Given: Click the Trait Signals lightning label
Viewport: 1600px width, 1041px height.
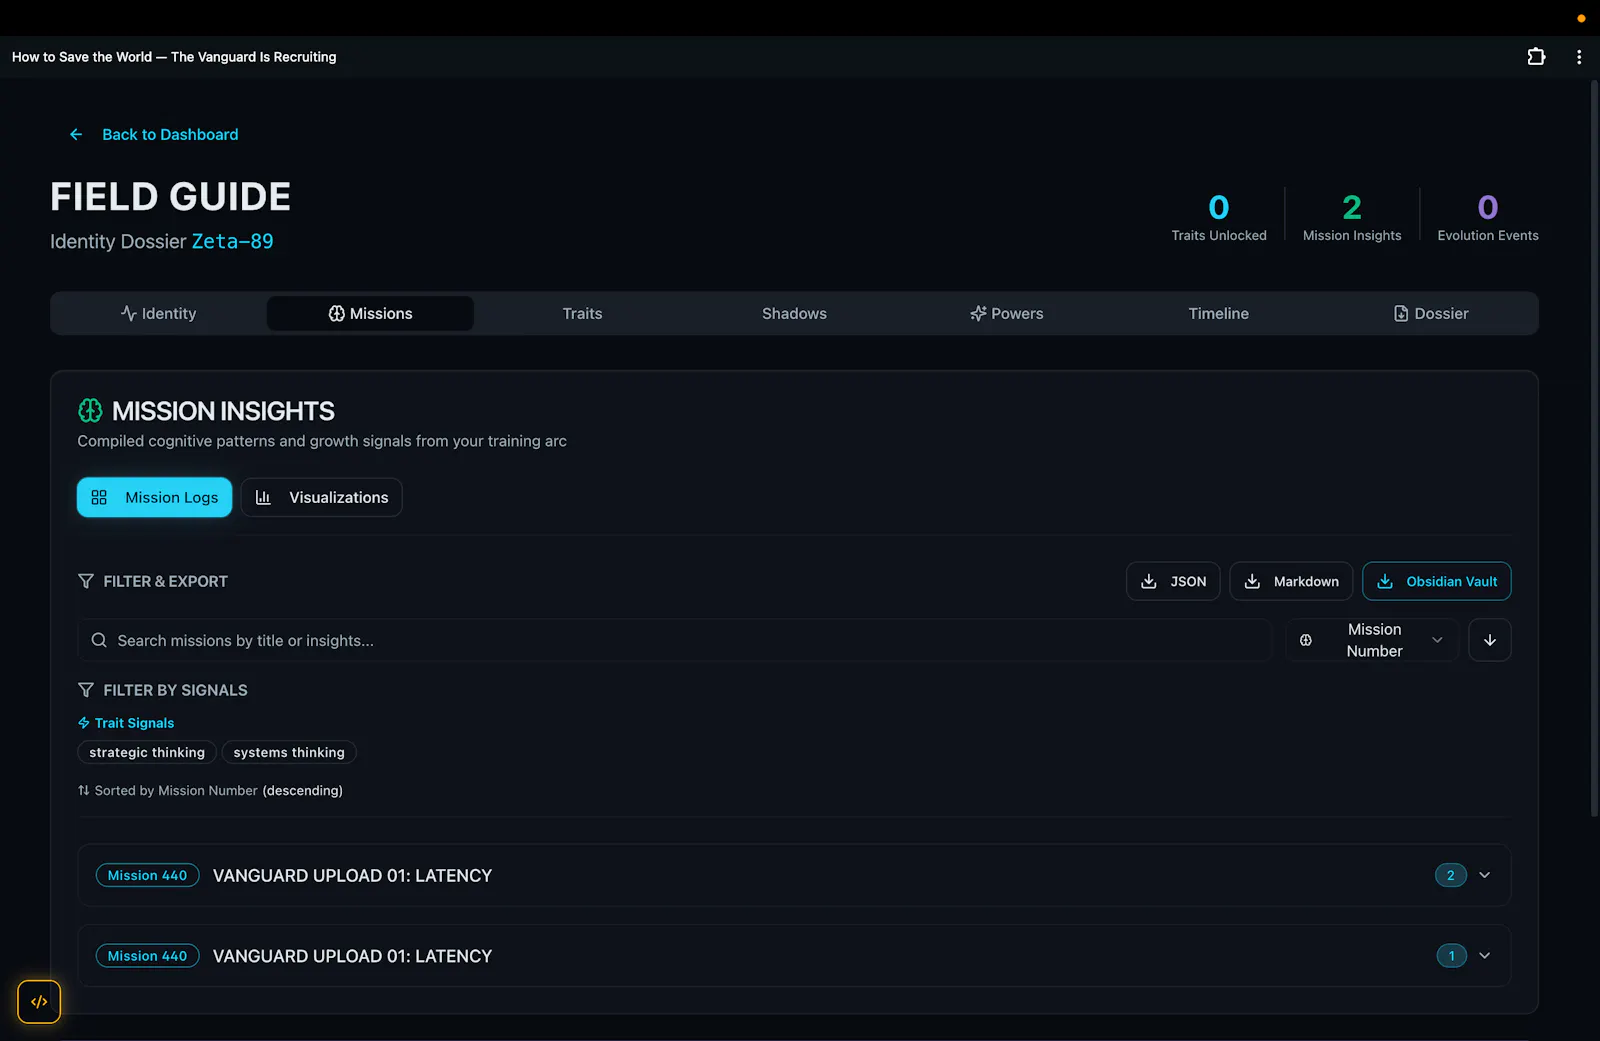Looking at the screenshot, I should [x=126, y=723].
